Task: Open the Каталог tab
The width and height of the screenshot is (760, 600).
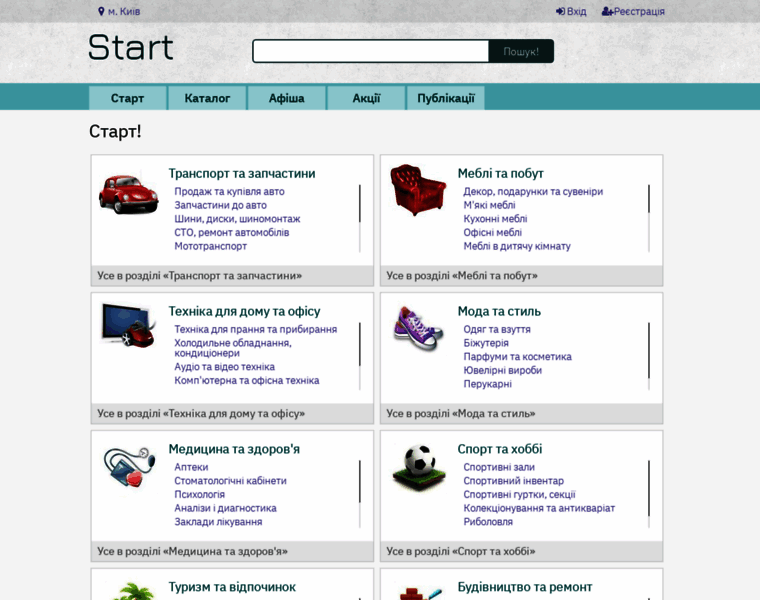Action: pos(207,98)
